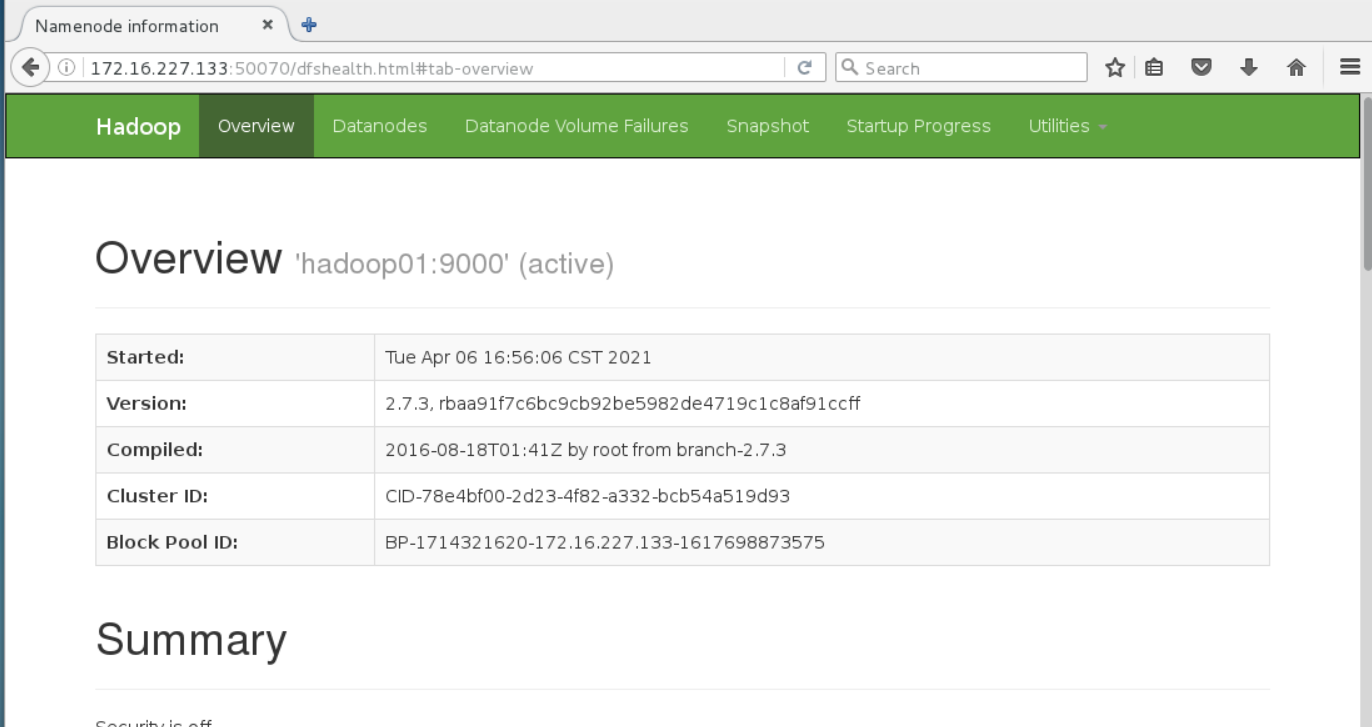Click '2016-08-18T01:41Z by root' compiled value
Viewport: 1372px width, 727px height.
click(x=585, y=450)
